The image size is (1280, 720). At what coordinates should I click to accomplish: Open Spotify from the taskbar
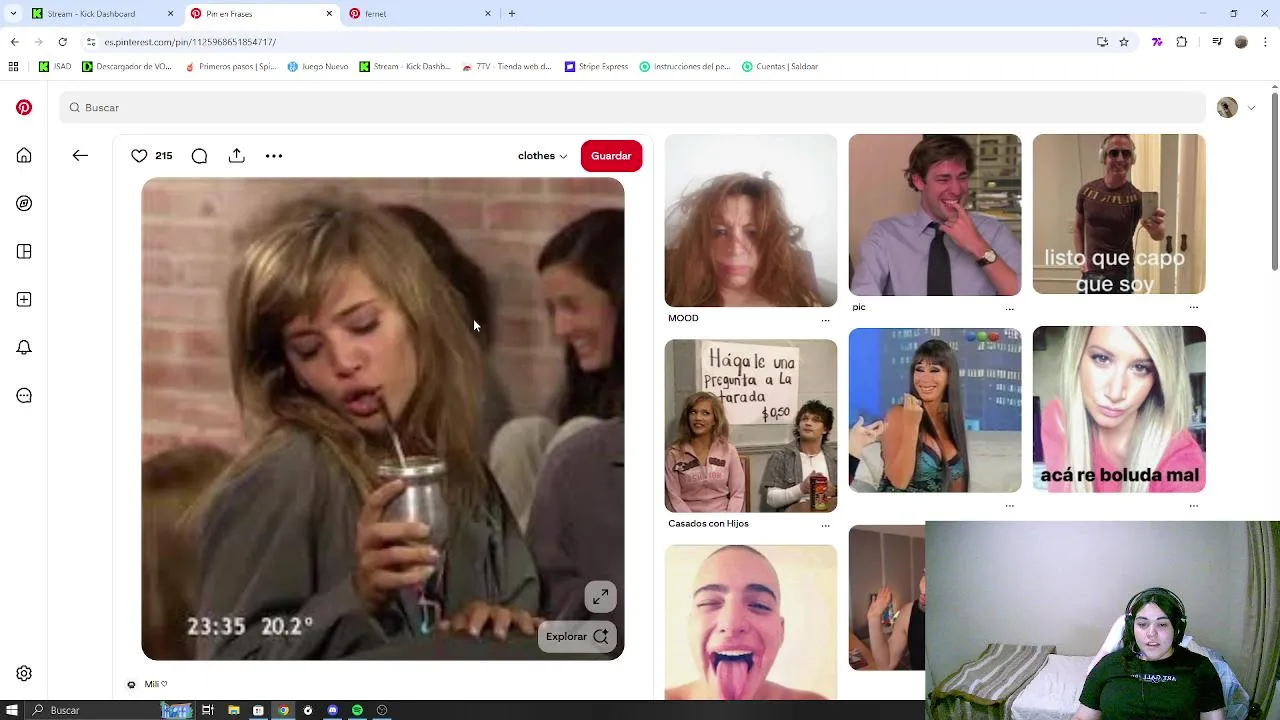point(357,710)
